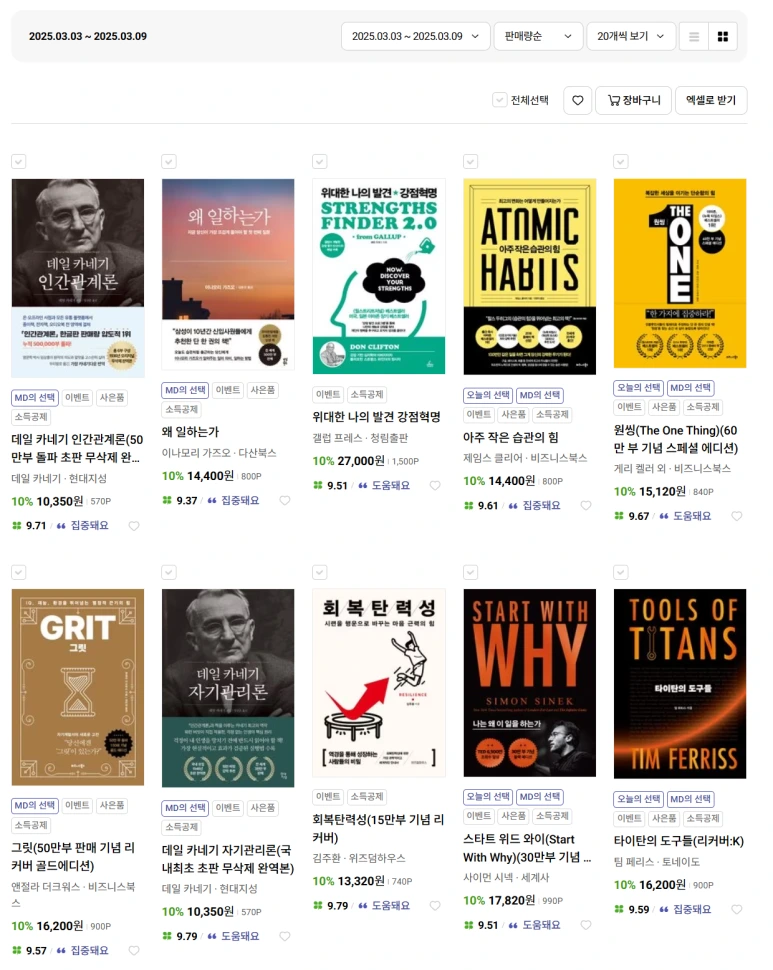
Task: Click the 장바구니 cart button
Action: (x=634, y=100)
